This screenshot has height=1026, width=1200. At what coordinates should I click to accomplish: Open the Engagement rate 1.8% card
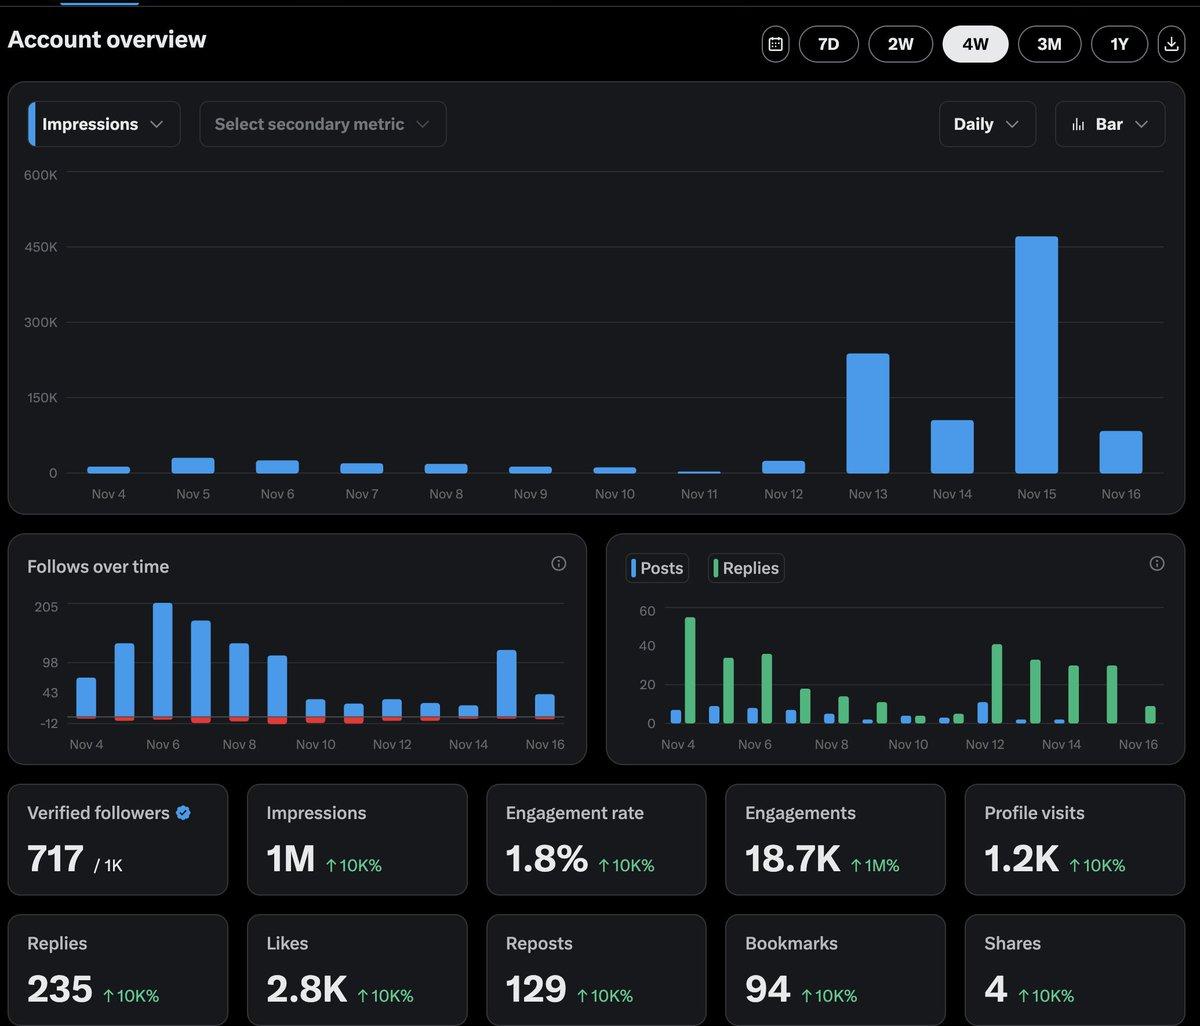pos(596,839)
